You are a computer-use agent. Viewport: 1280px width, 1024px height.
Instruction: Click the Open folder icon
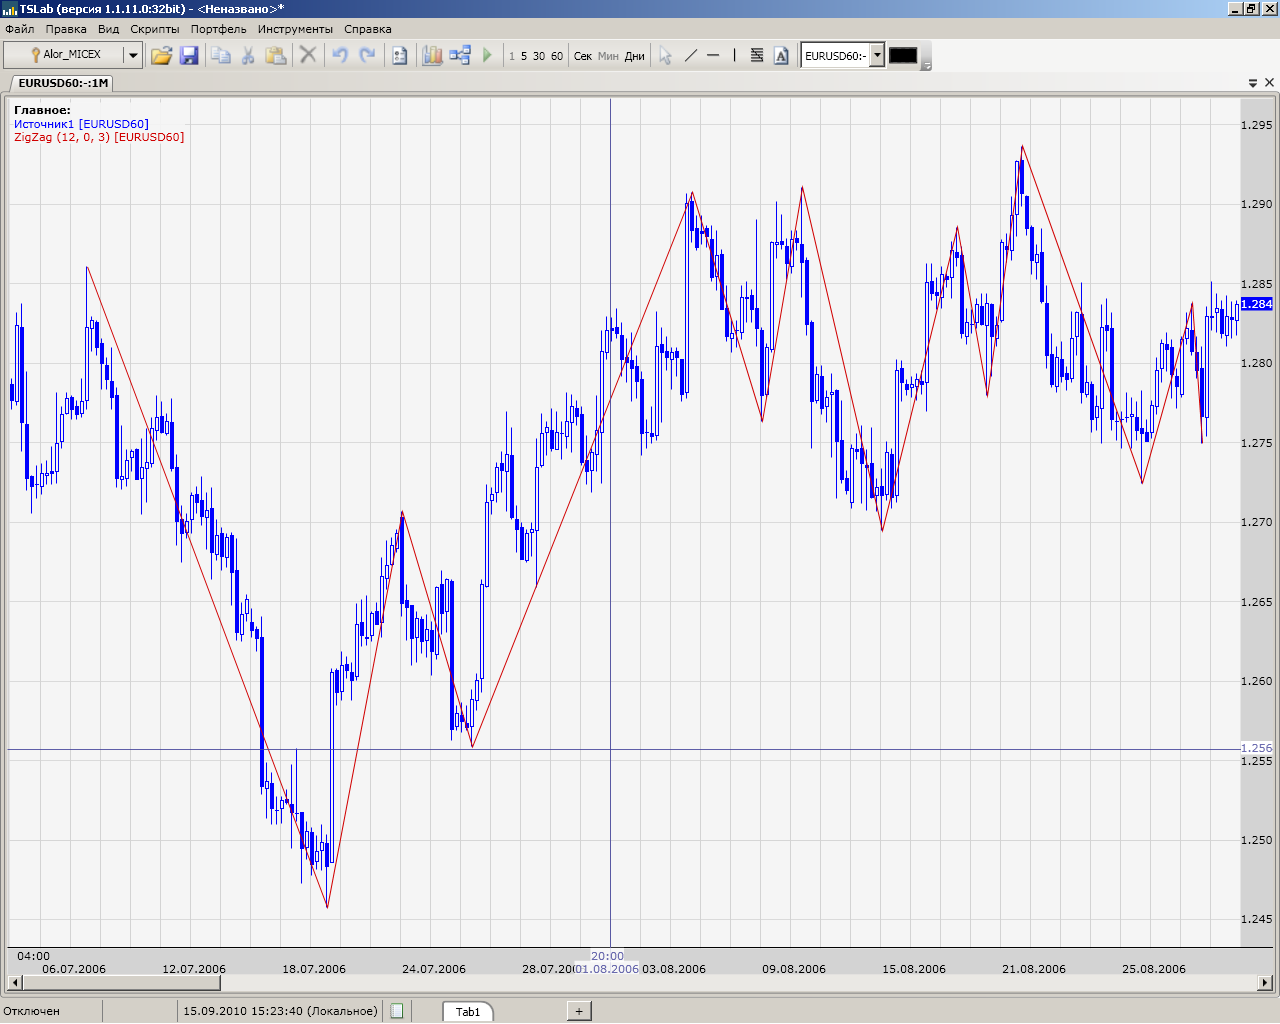pyautogui.click(x=161, y=56)
